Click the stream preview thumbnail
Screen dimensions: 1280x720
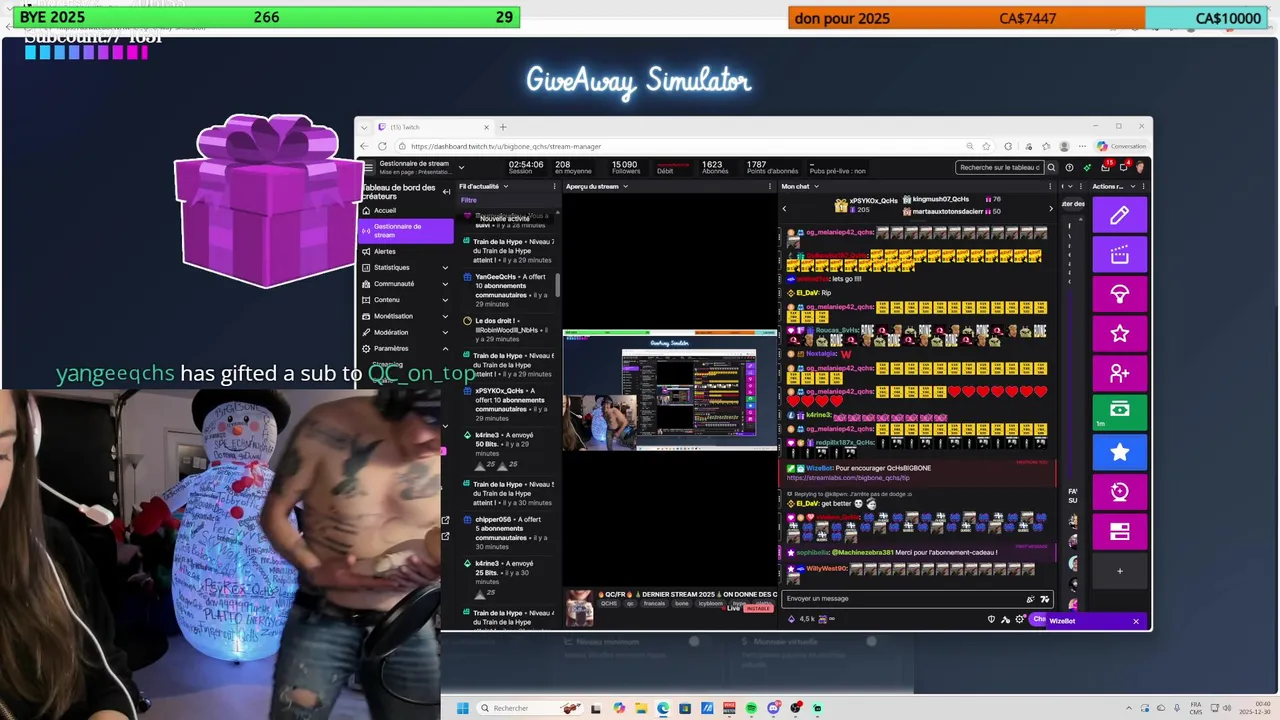(x=670, y=391)
